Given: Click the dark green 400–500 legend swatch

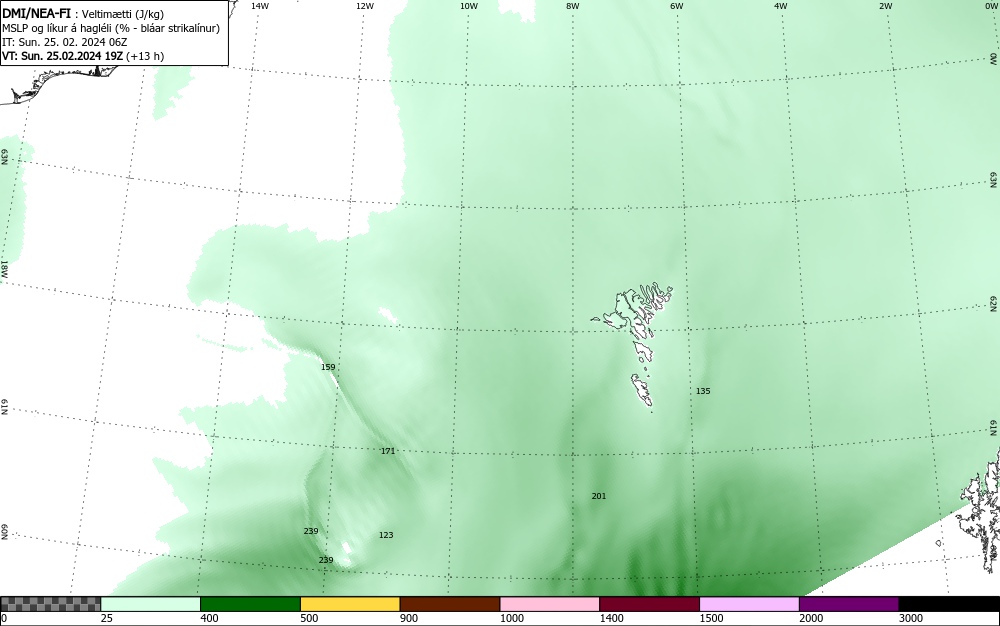Looking at the screenshot, I should click(250, 604).
